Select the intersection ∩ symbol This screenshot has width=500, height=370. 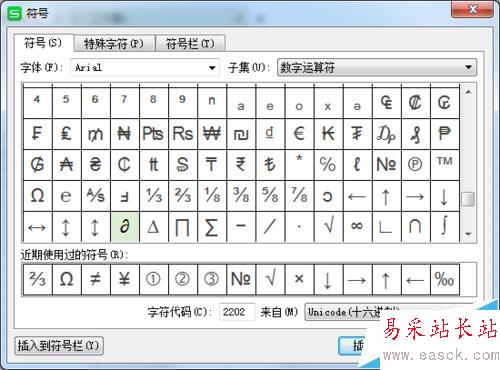coord(416,227)
